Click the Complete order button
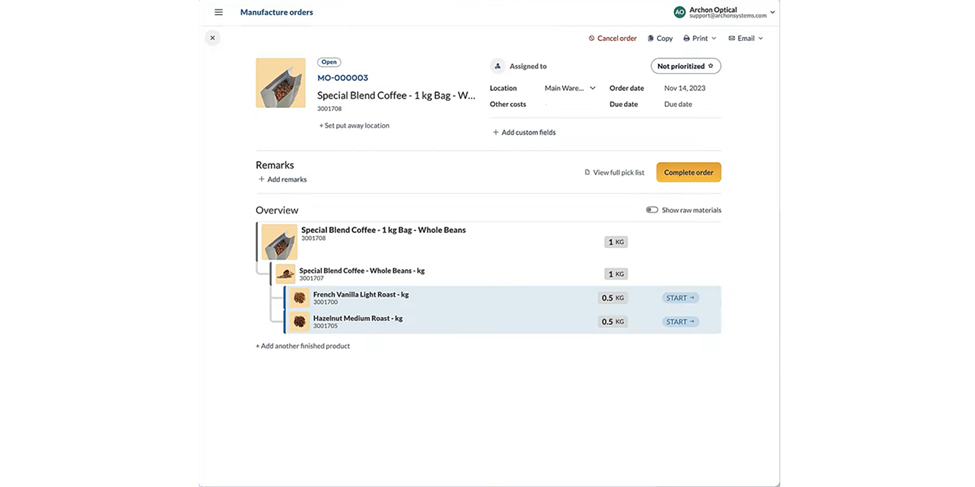The image size is (975, 487). 688,172
